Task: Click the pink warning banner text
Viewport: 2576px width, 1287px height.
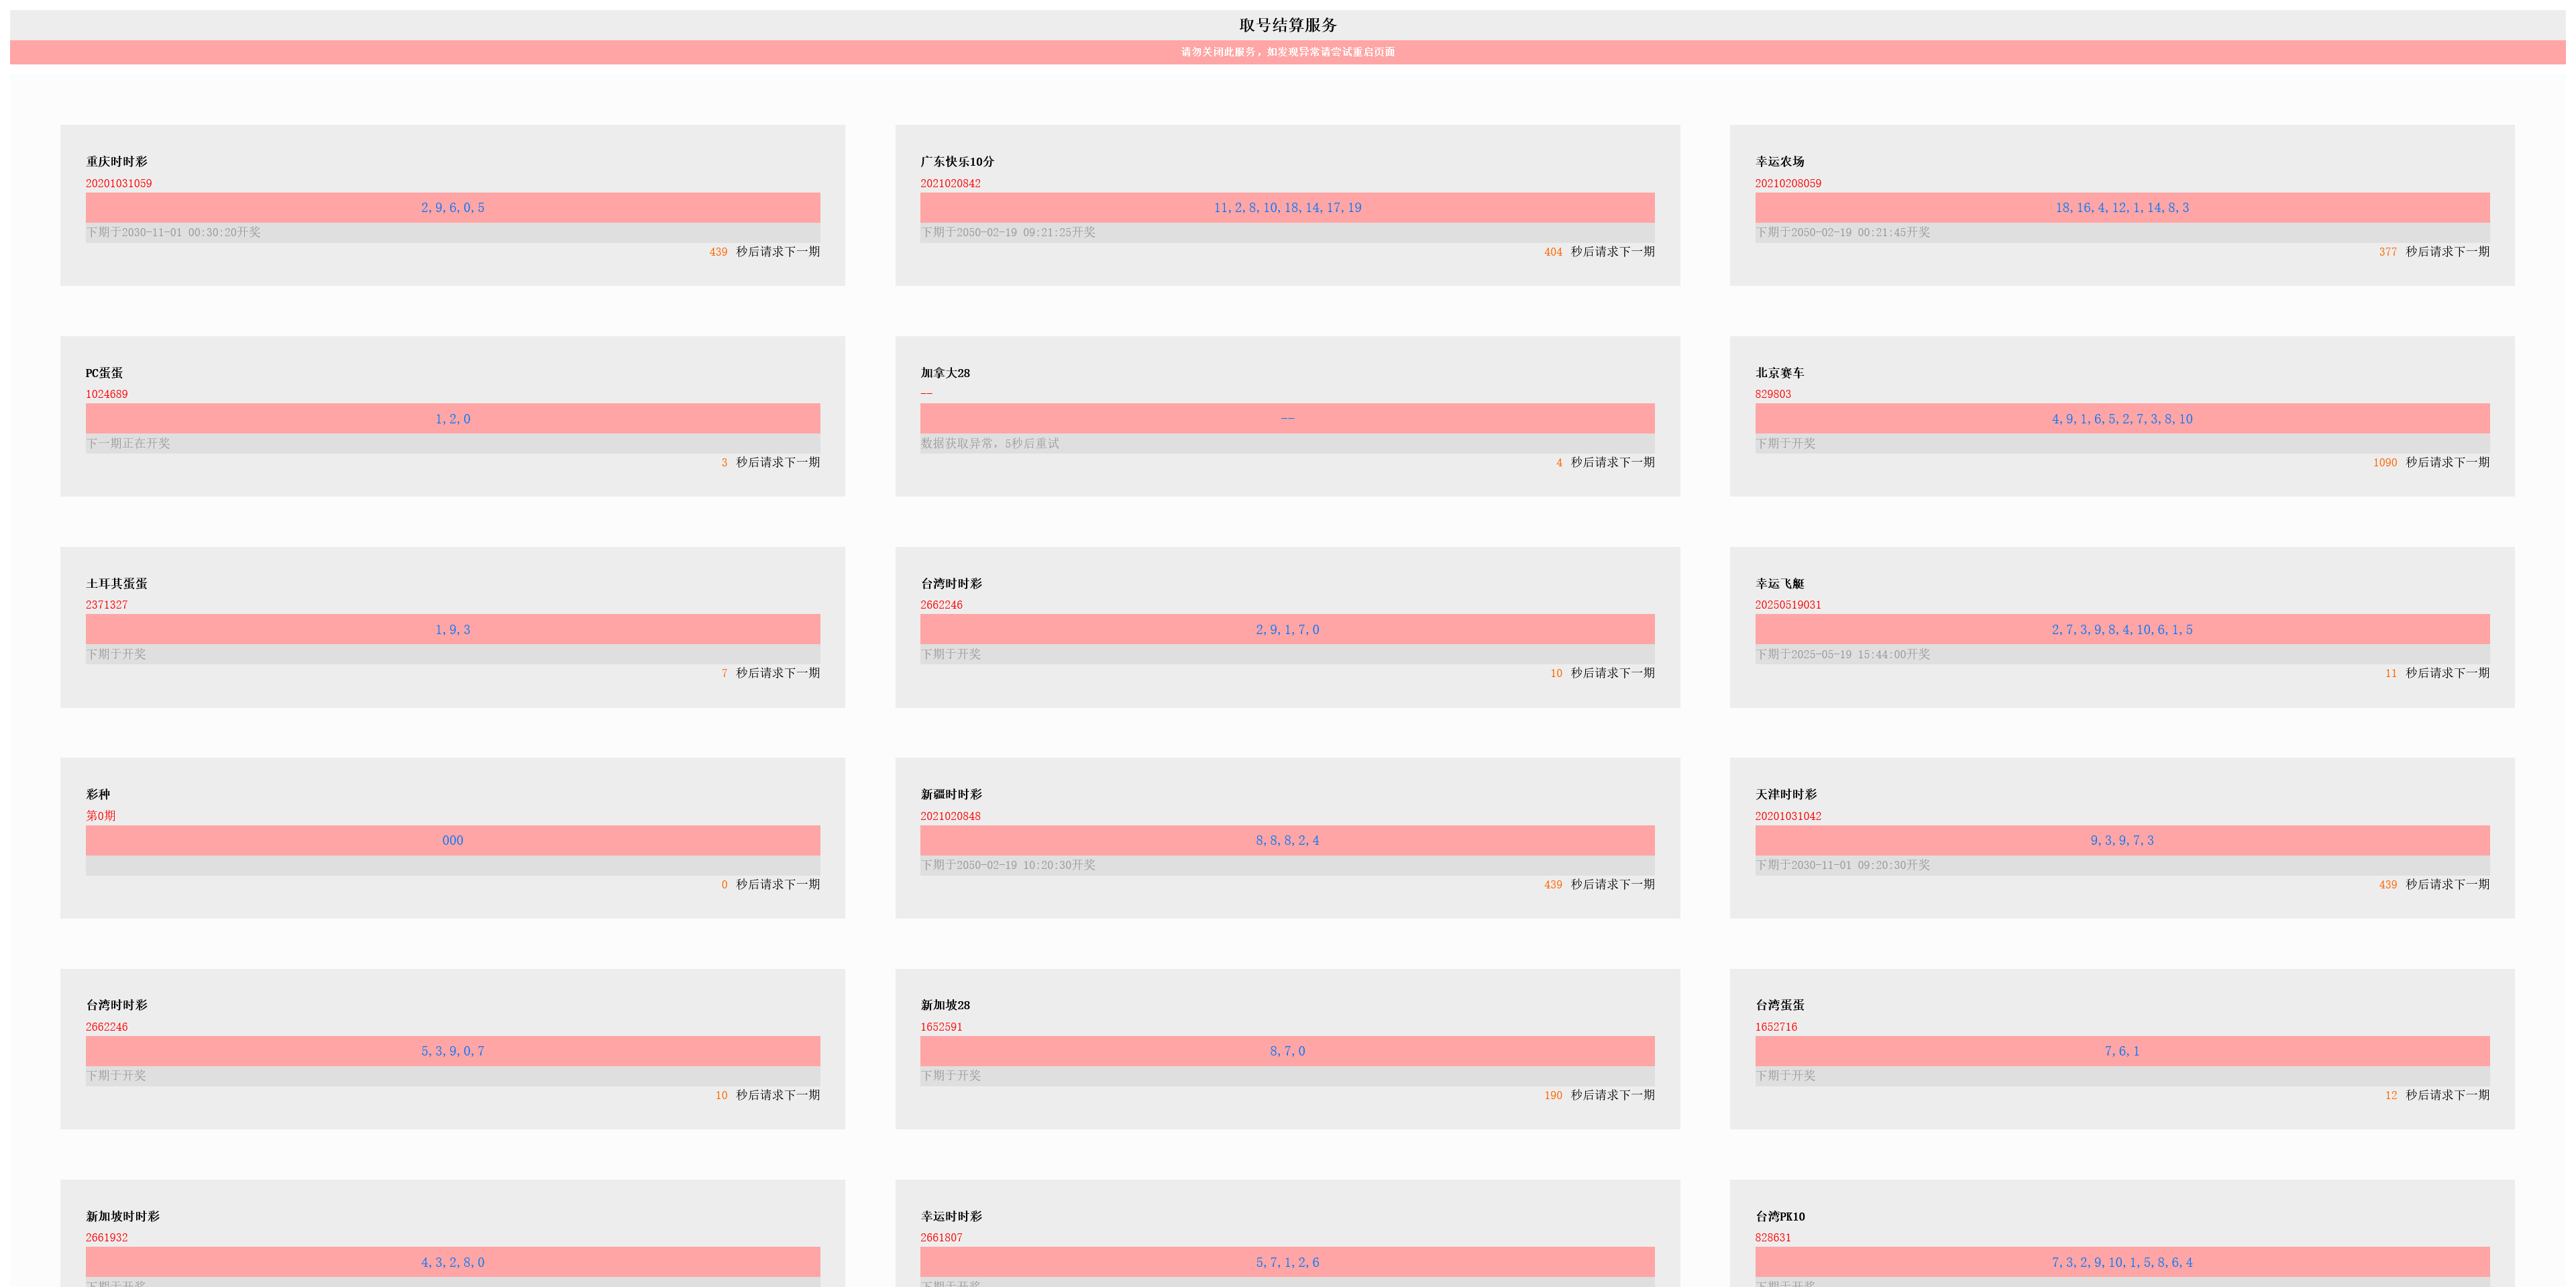Action: (x=1287, y=52)
